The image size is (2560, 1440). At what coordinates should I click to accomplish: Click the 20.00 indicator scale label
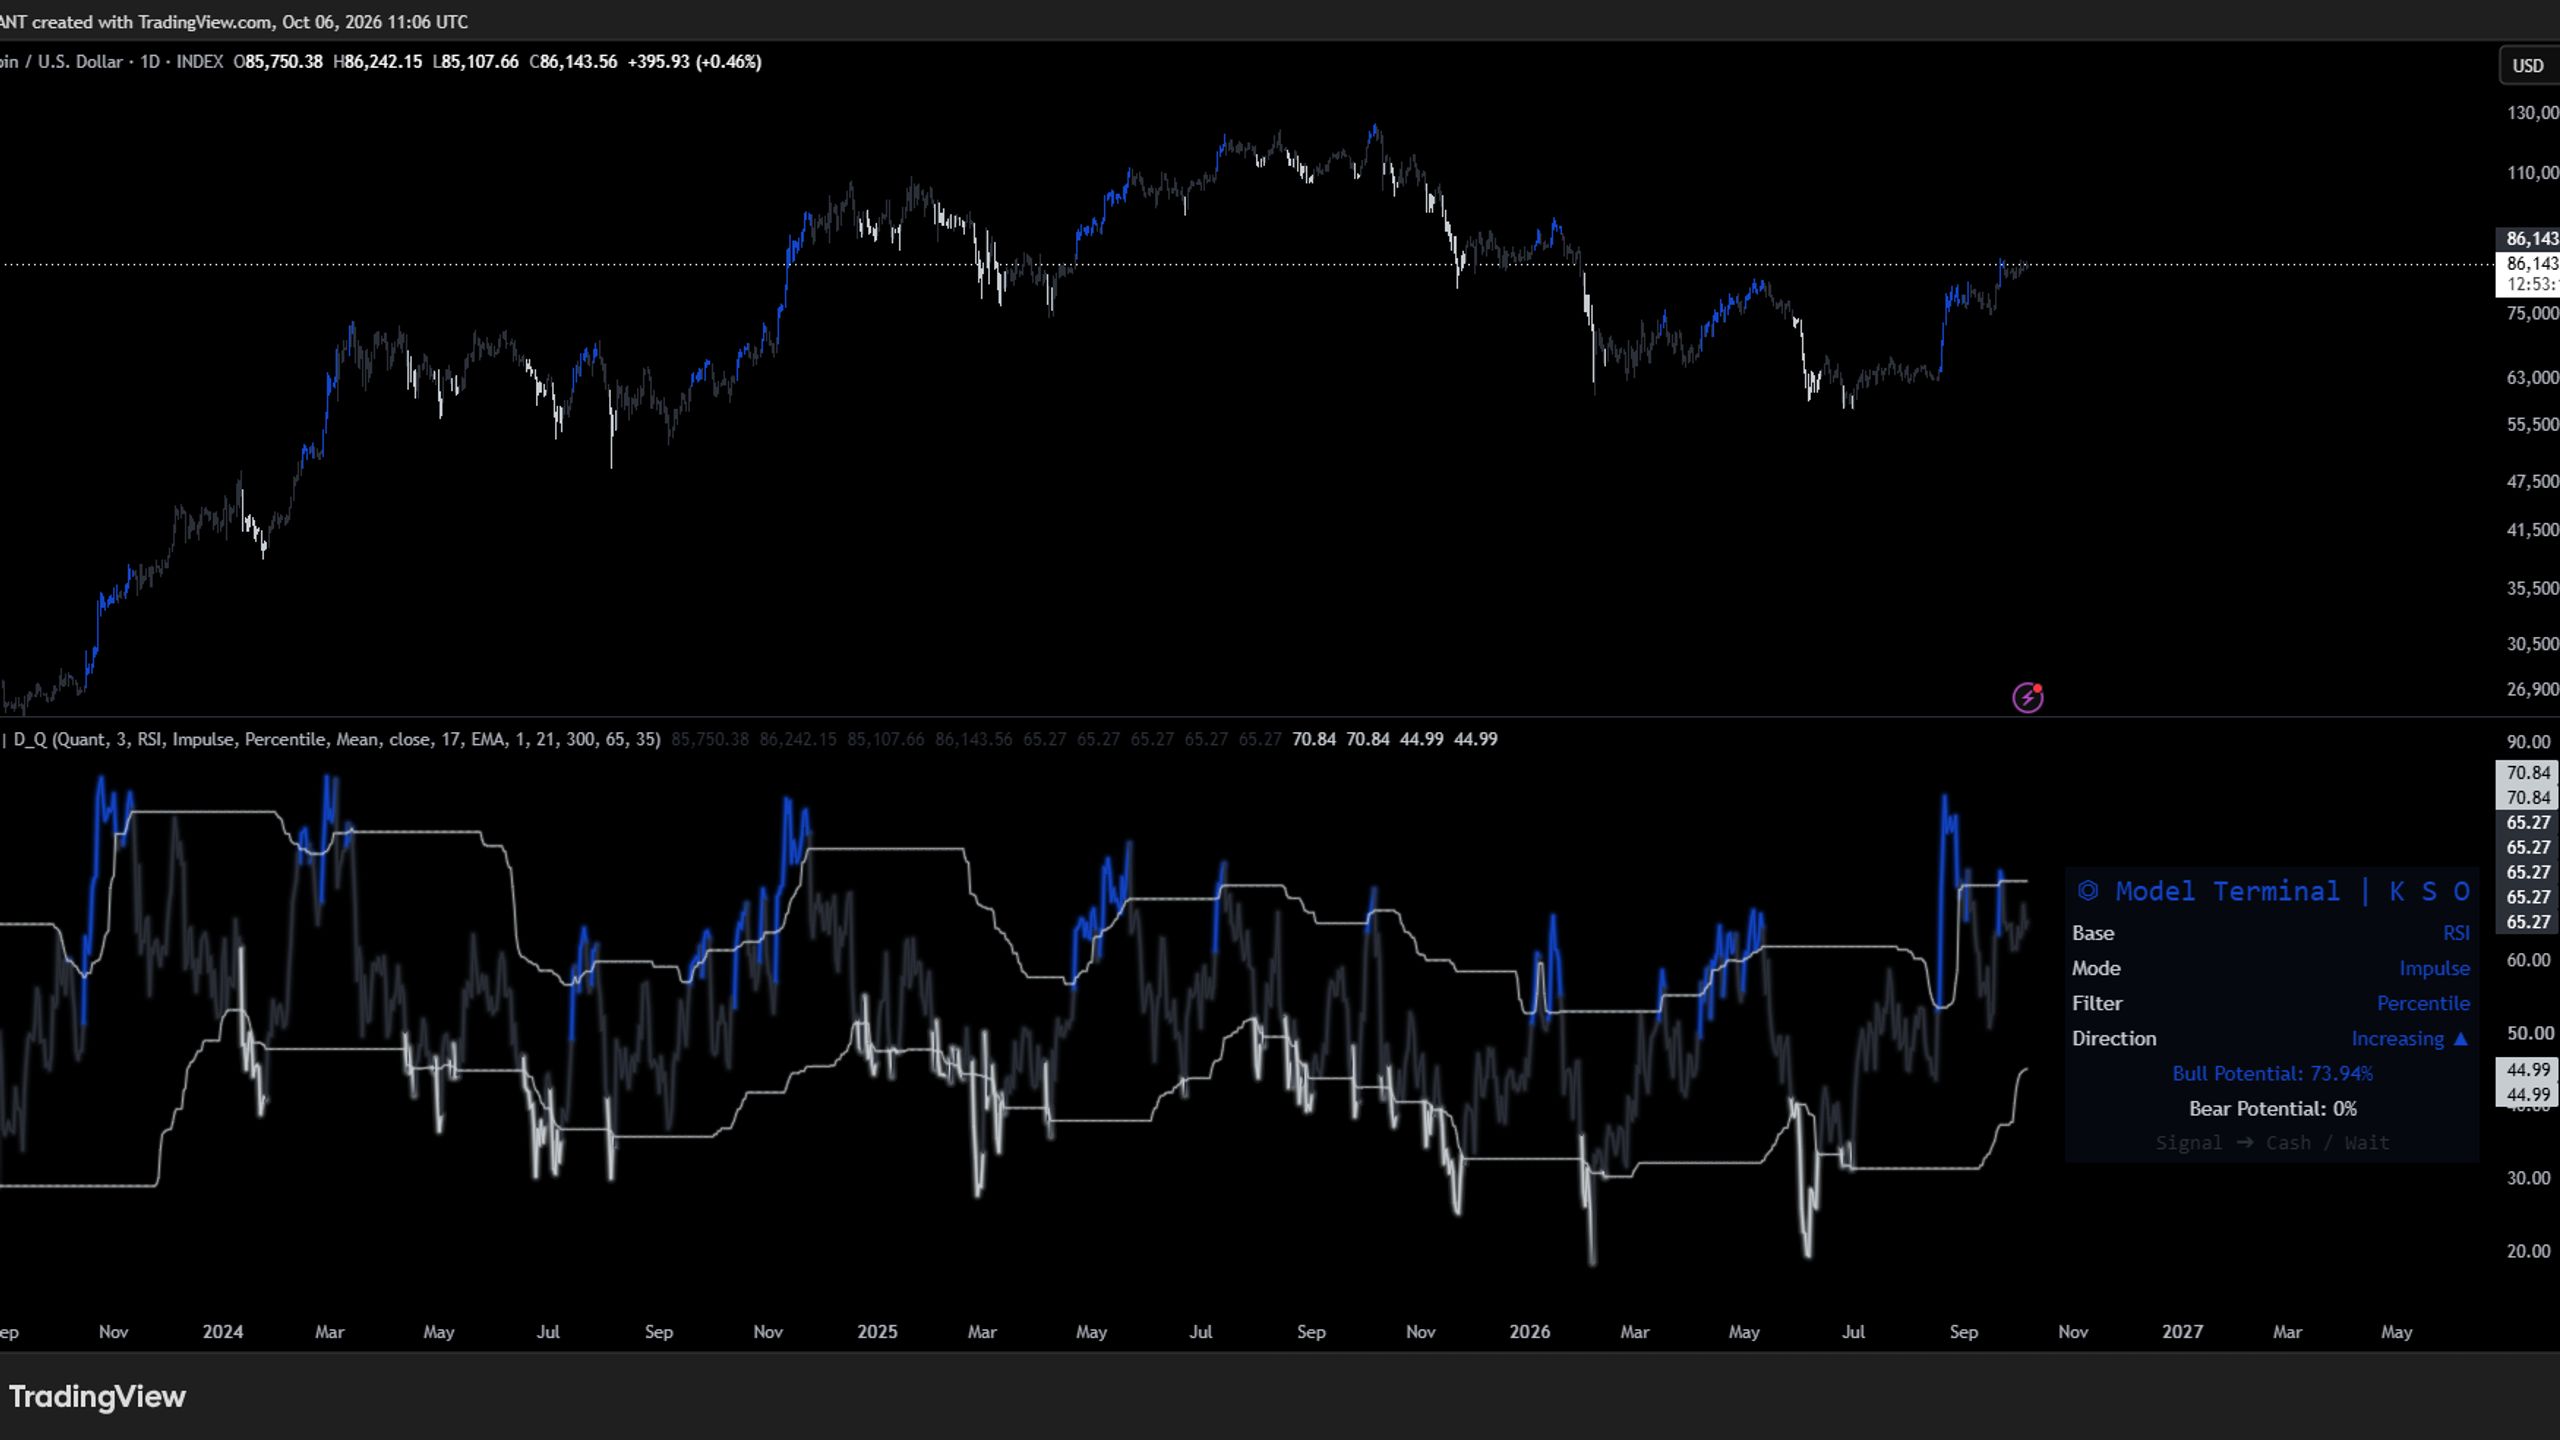click(2528, 1251)
